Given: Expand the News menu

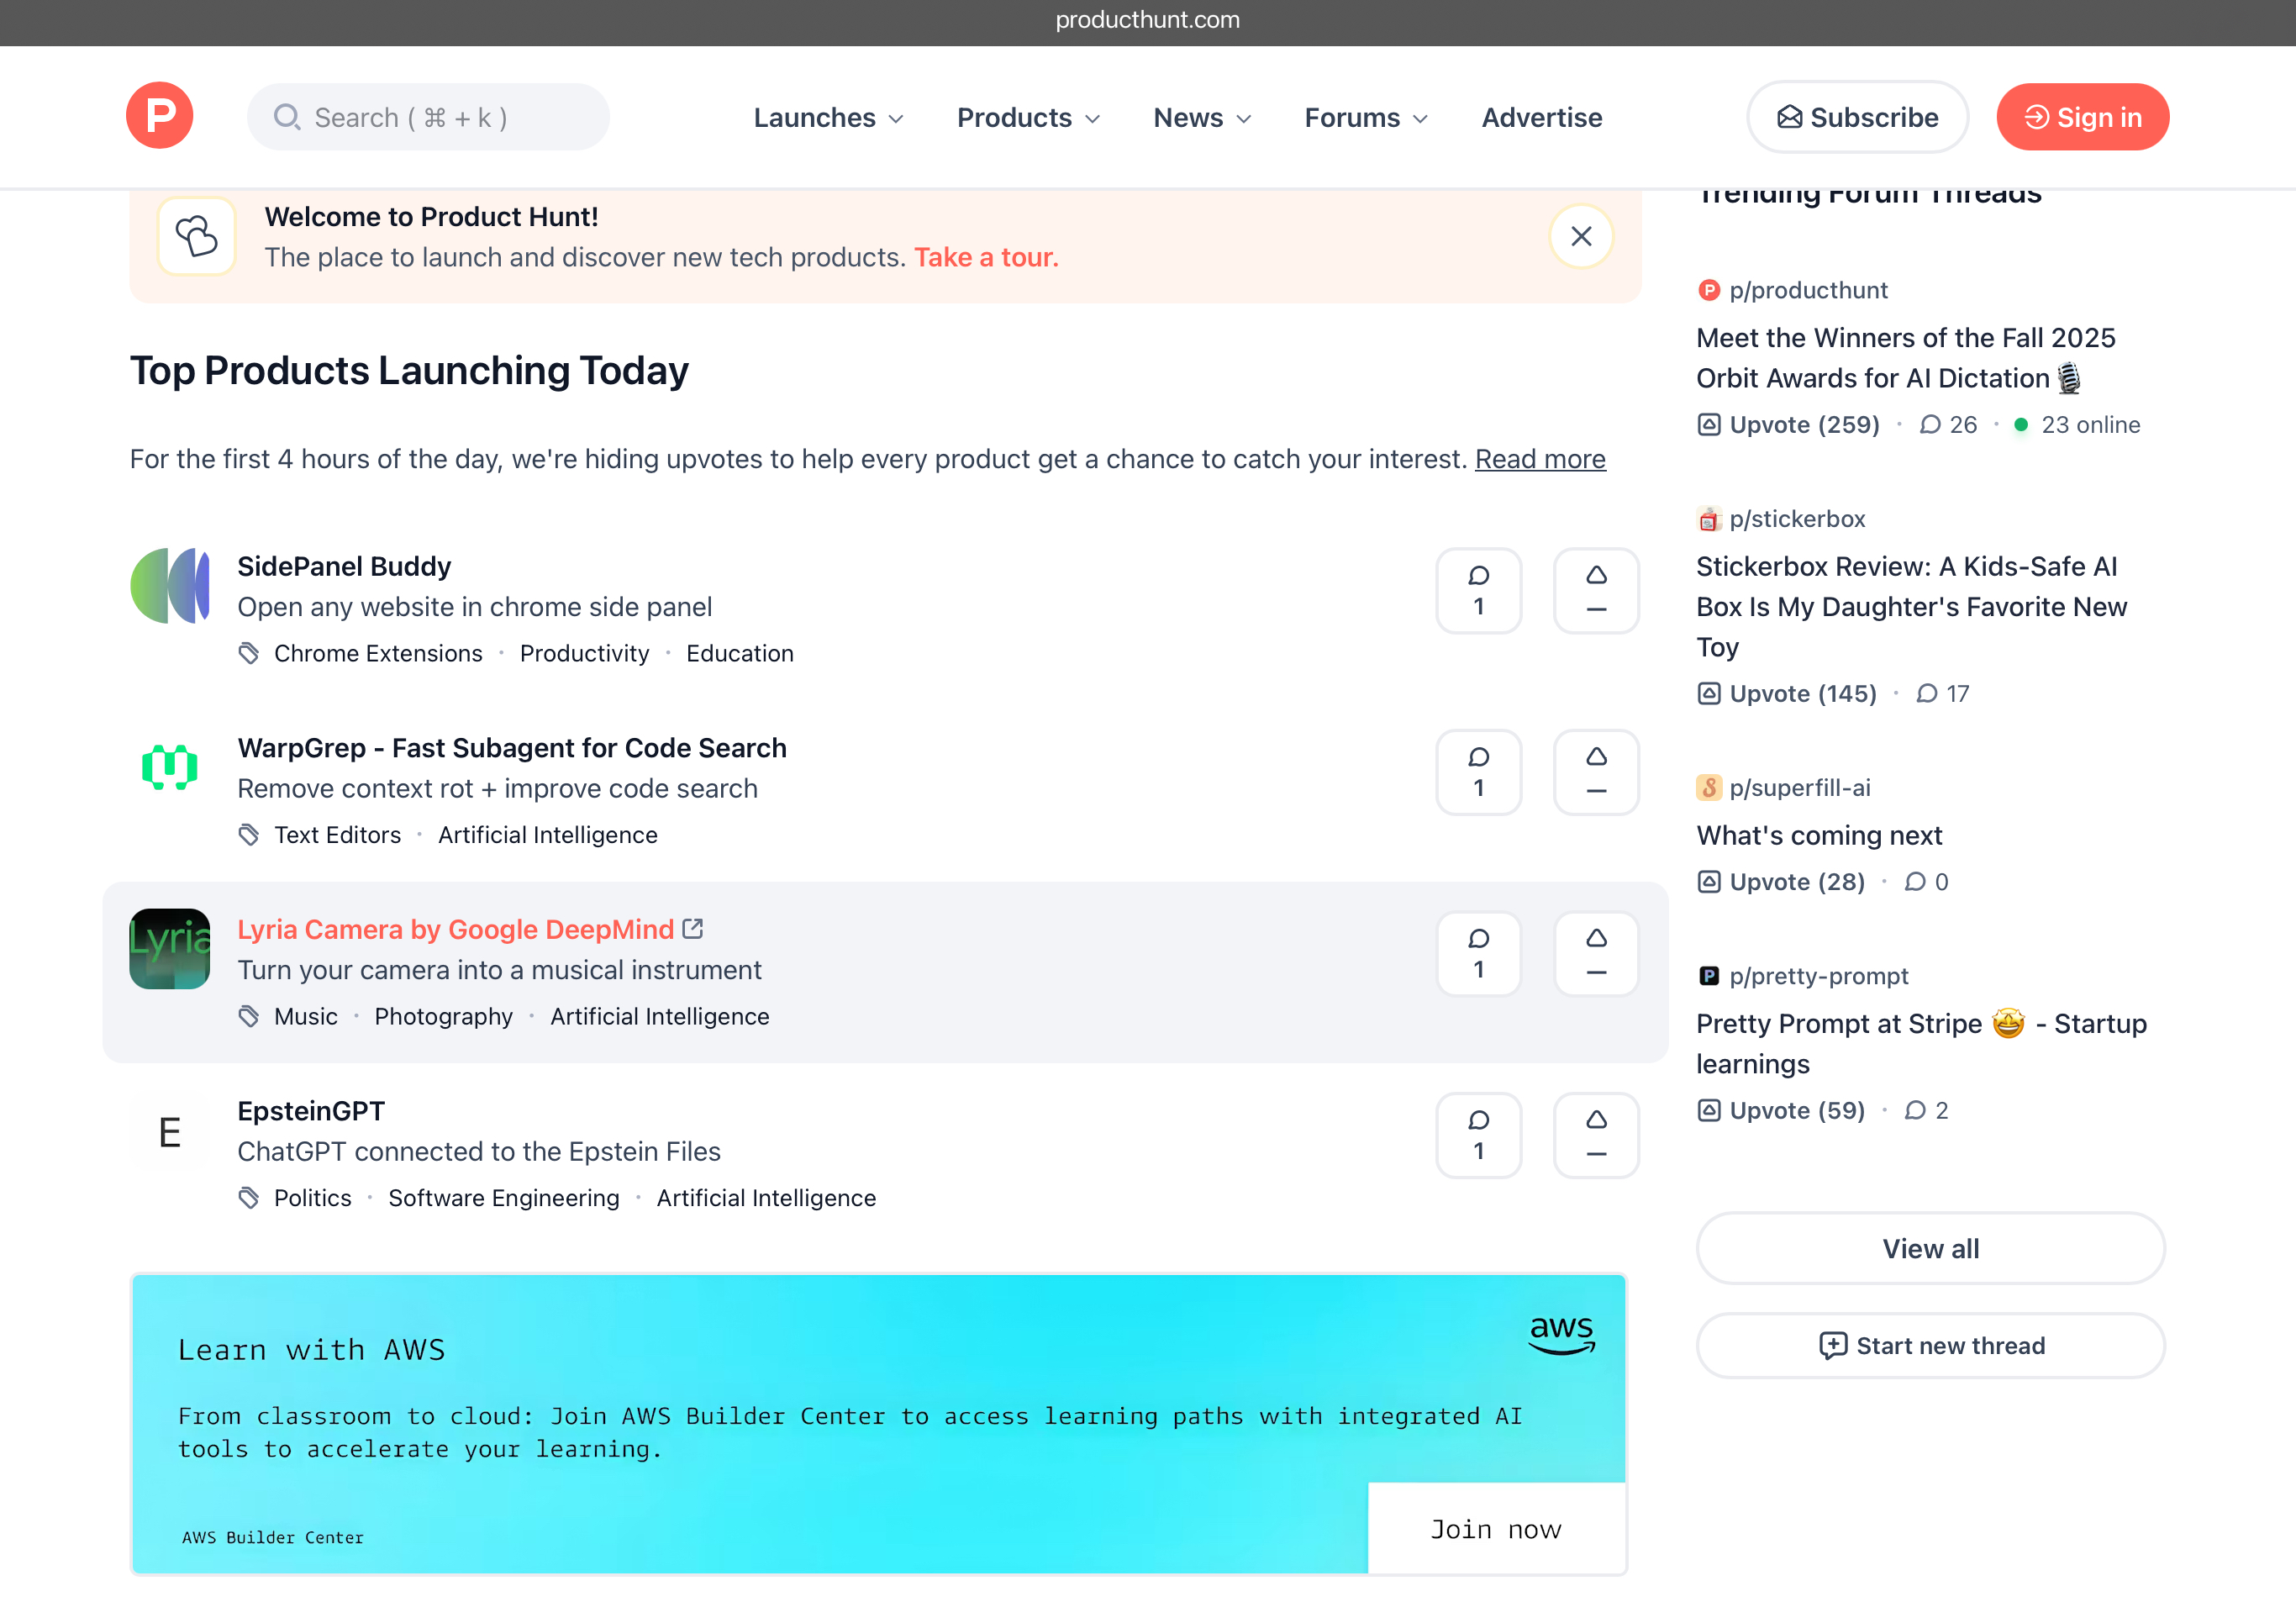Looking at the screenshot, I should click(1202, 118).
